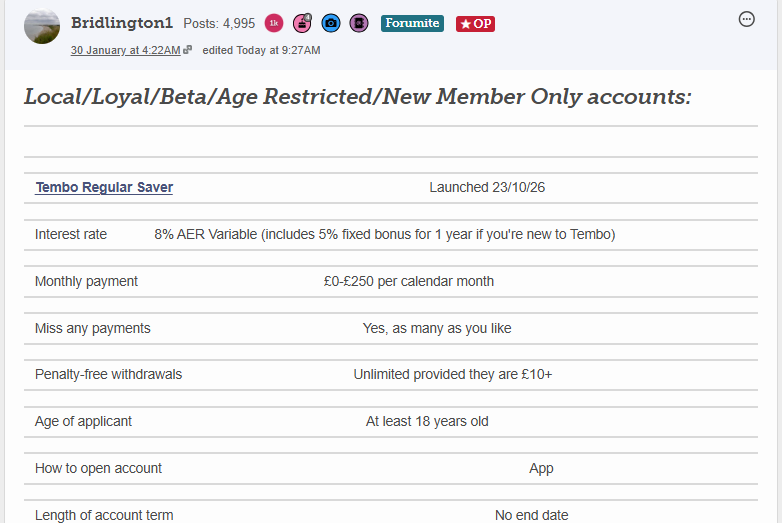Click the Forumite rank label
The width and height of the screenshot is (782, 523).
pyautogui.click(x=412, y=23)
